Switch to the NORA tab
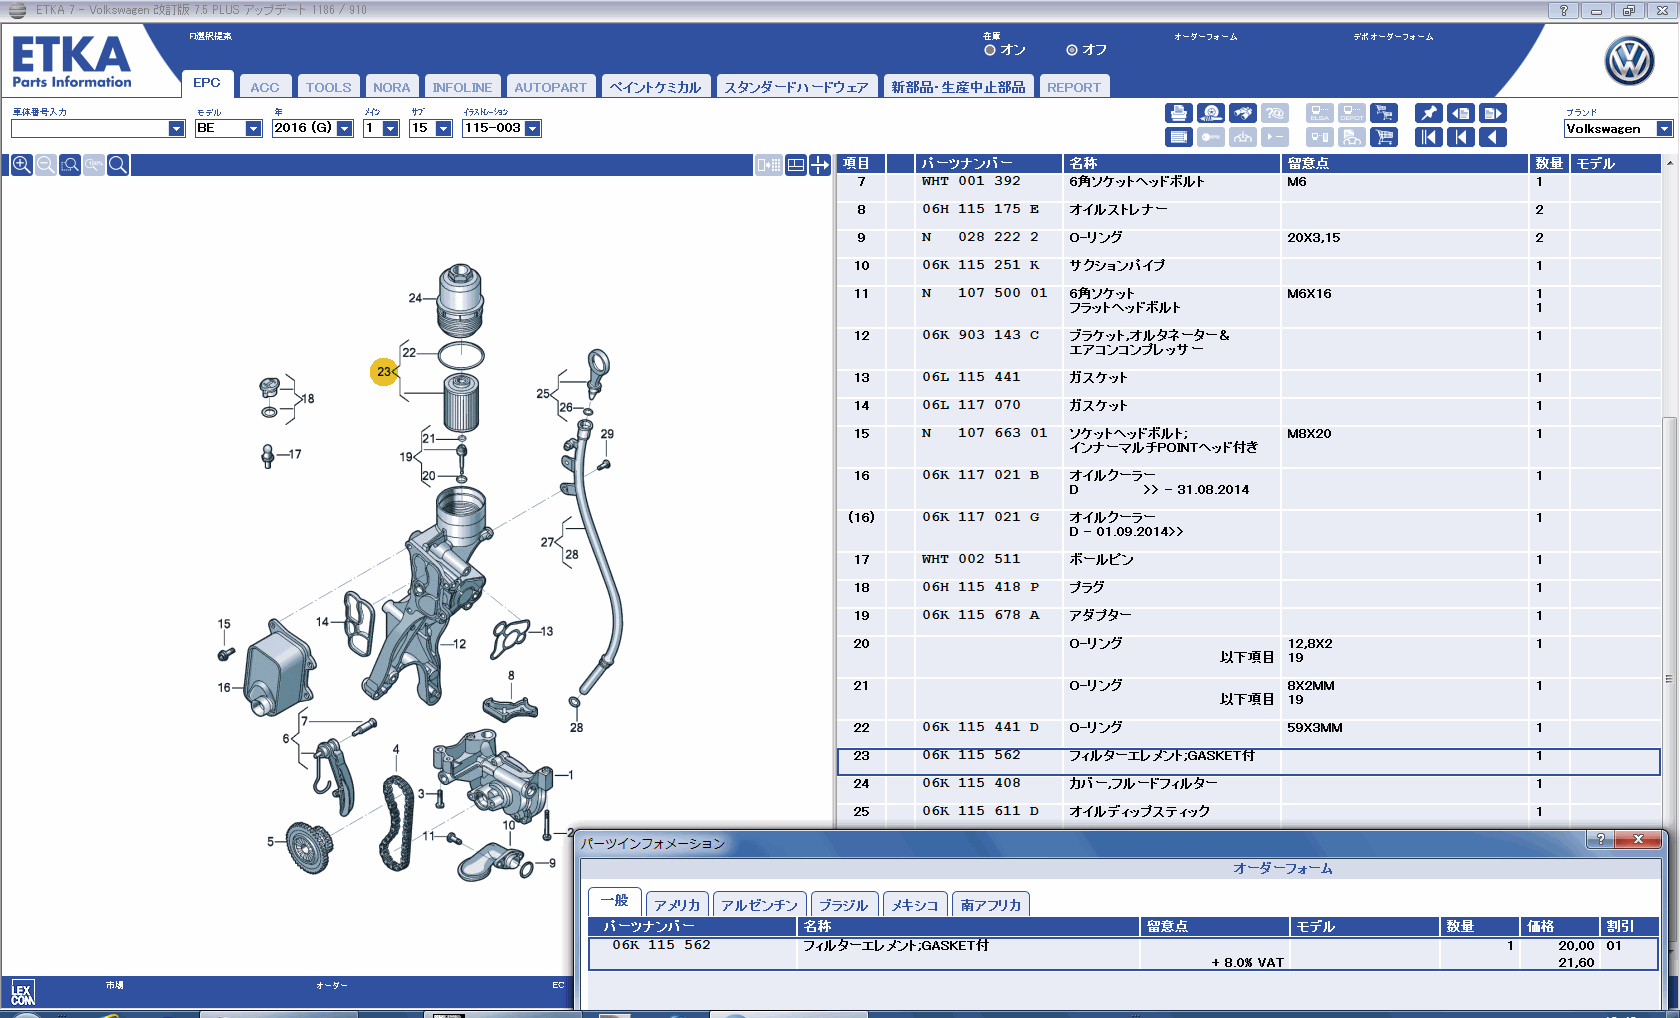 (x=391, y=87)
